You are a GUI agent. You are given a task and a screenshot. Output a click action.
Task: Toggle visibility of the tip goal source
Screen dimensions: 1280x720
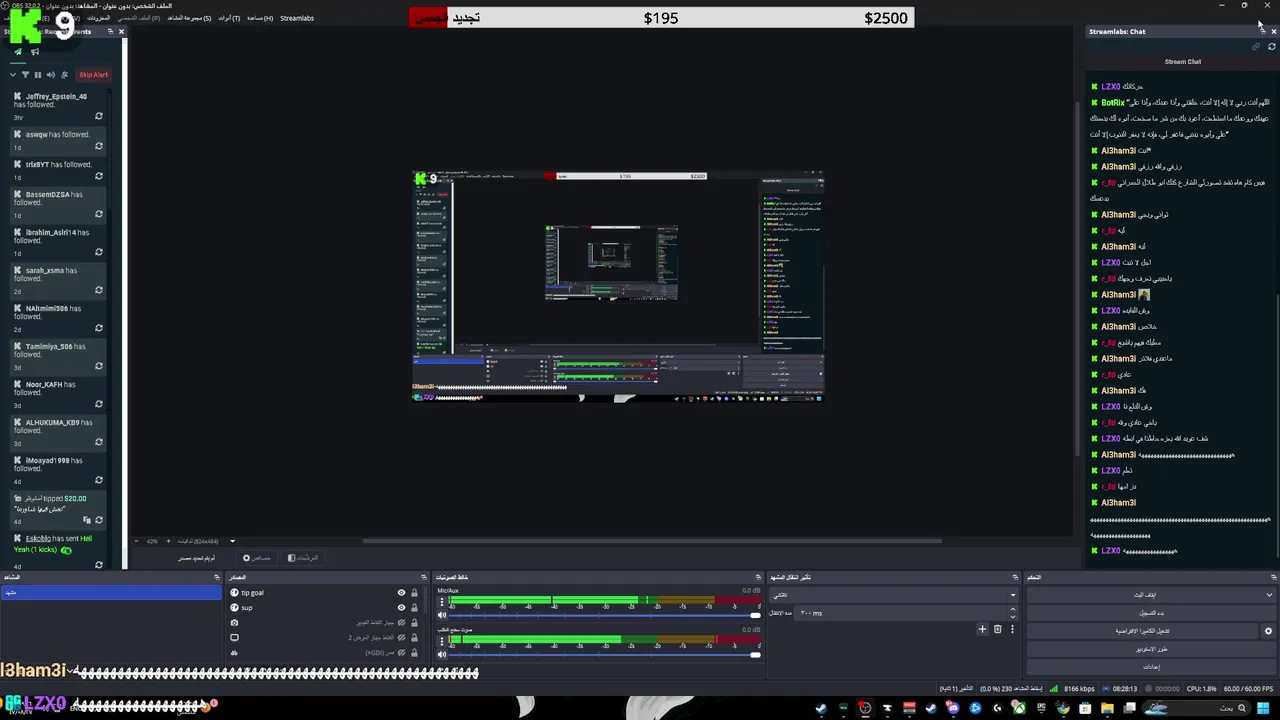[x=401, y=593]
